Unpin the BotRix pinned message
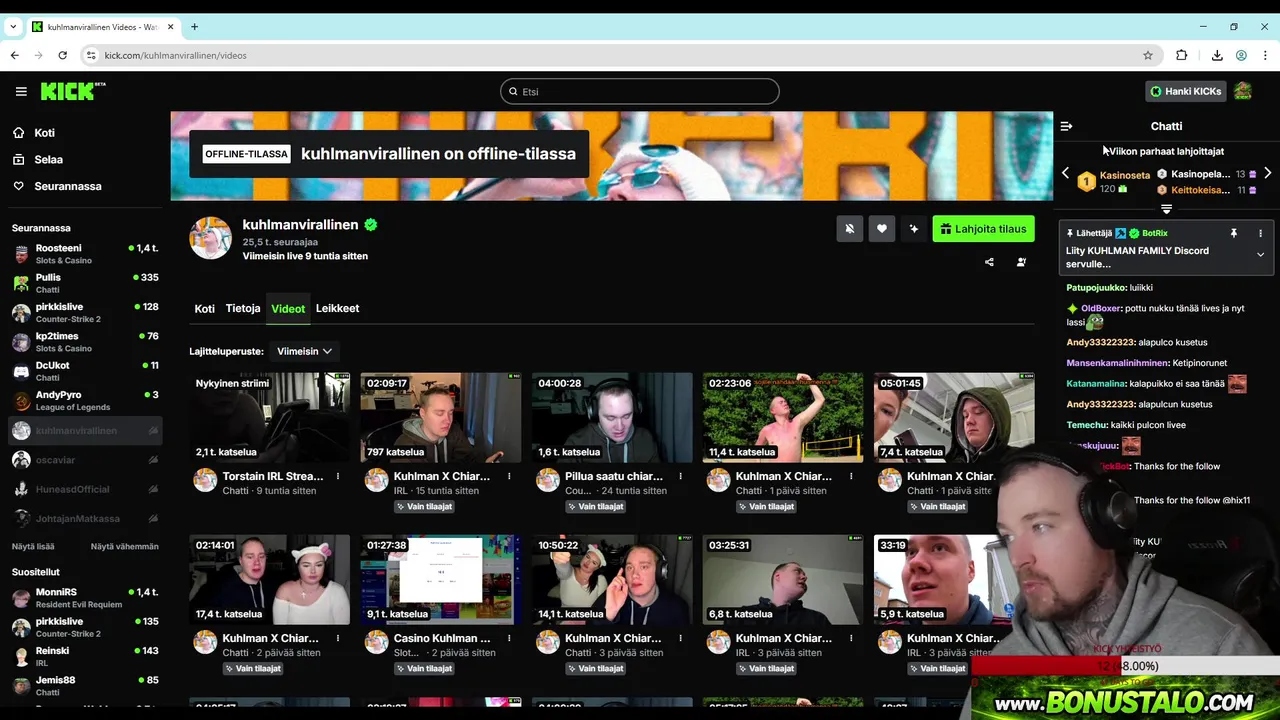This screenshot has width=1280, height=720. (1234, 233)
